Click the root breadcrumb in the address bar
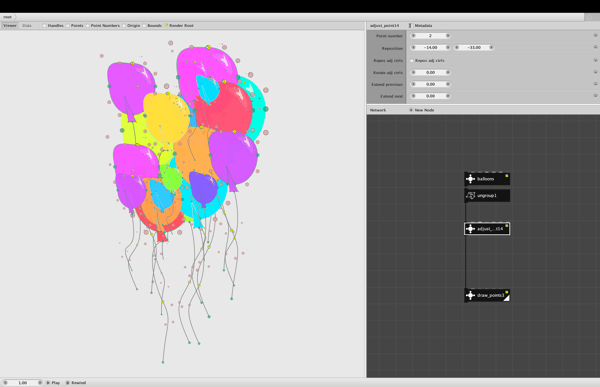This screenshot has height=387, width=600. (x=7, y=17)
